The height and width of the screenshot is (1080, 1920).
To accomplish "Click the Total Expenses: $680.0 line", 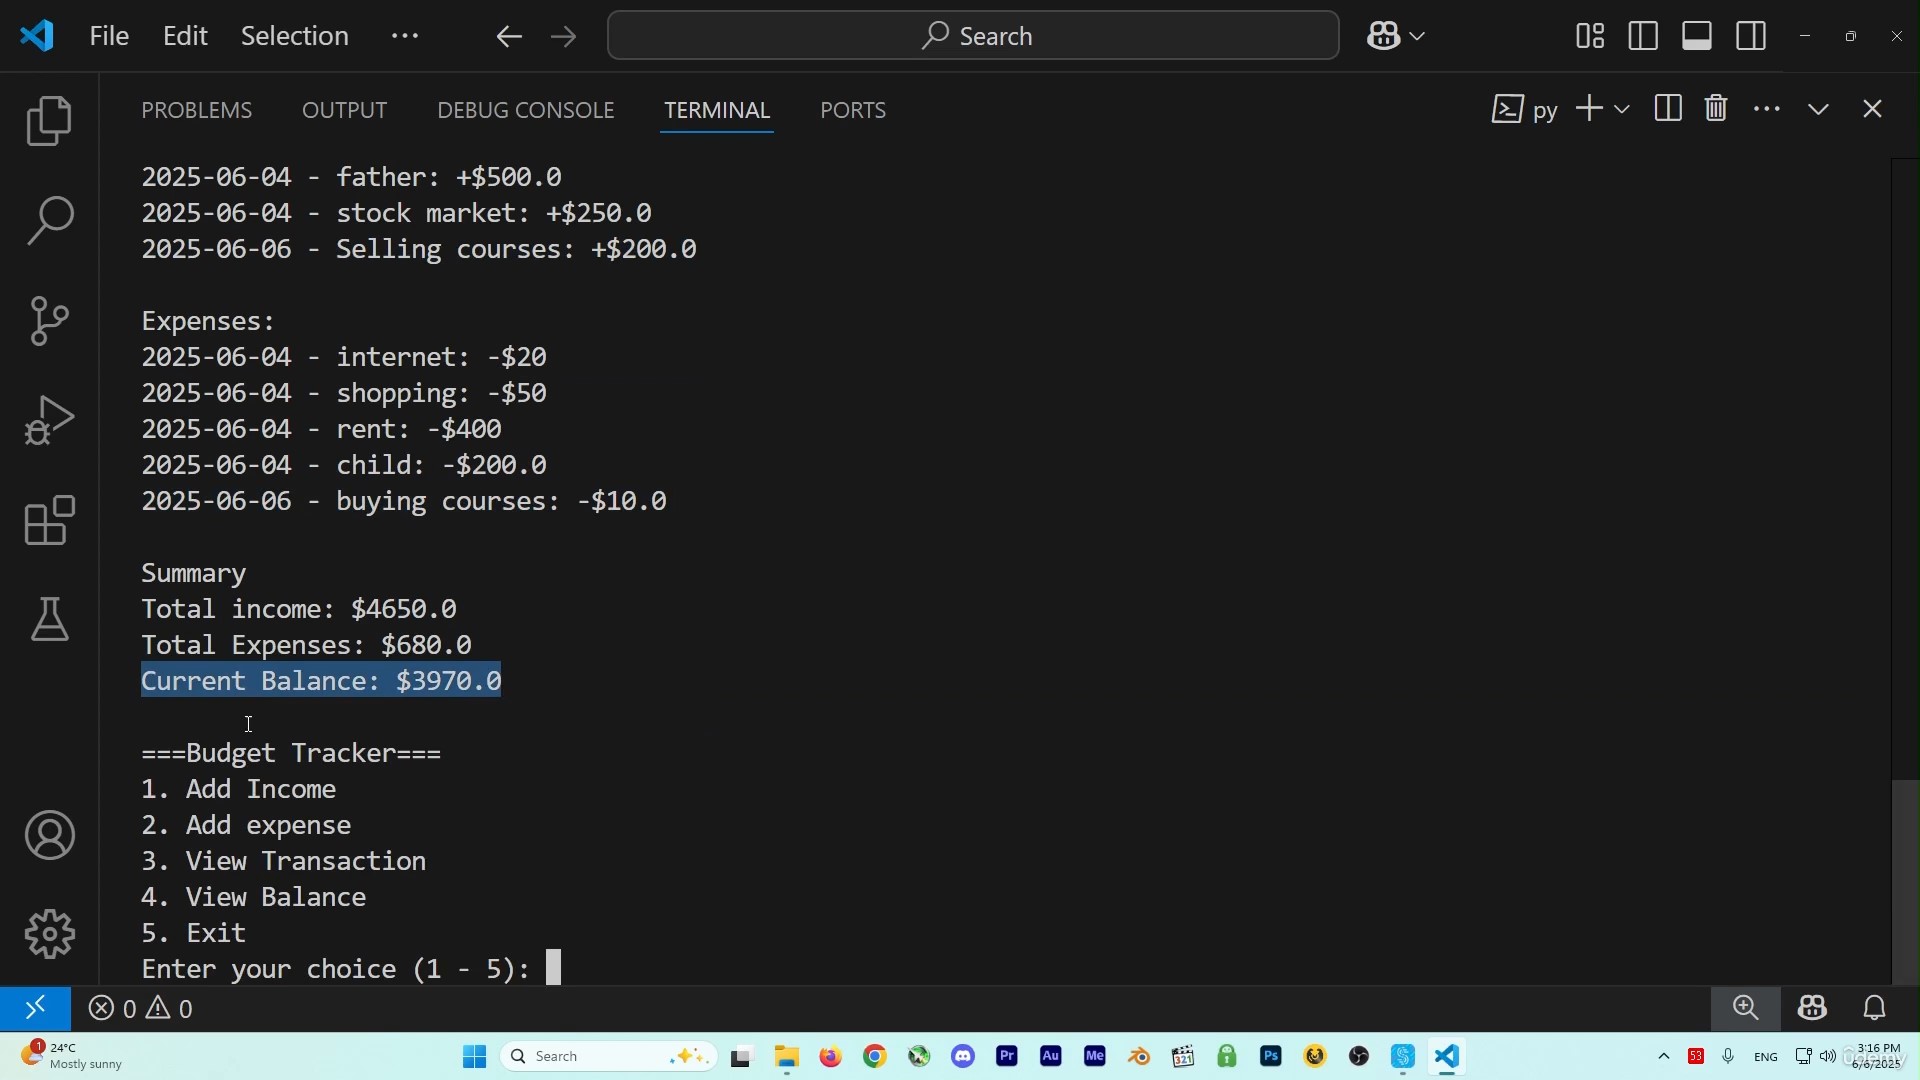I will 306,645.
